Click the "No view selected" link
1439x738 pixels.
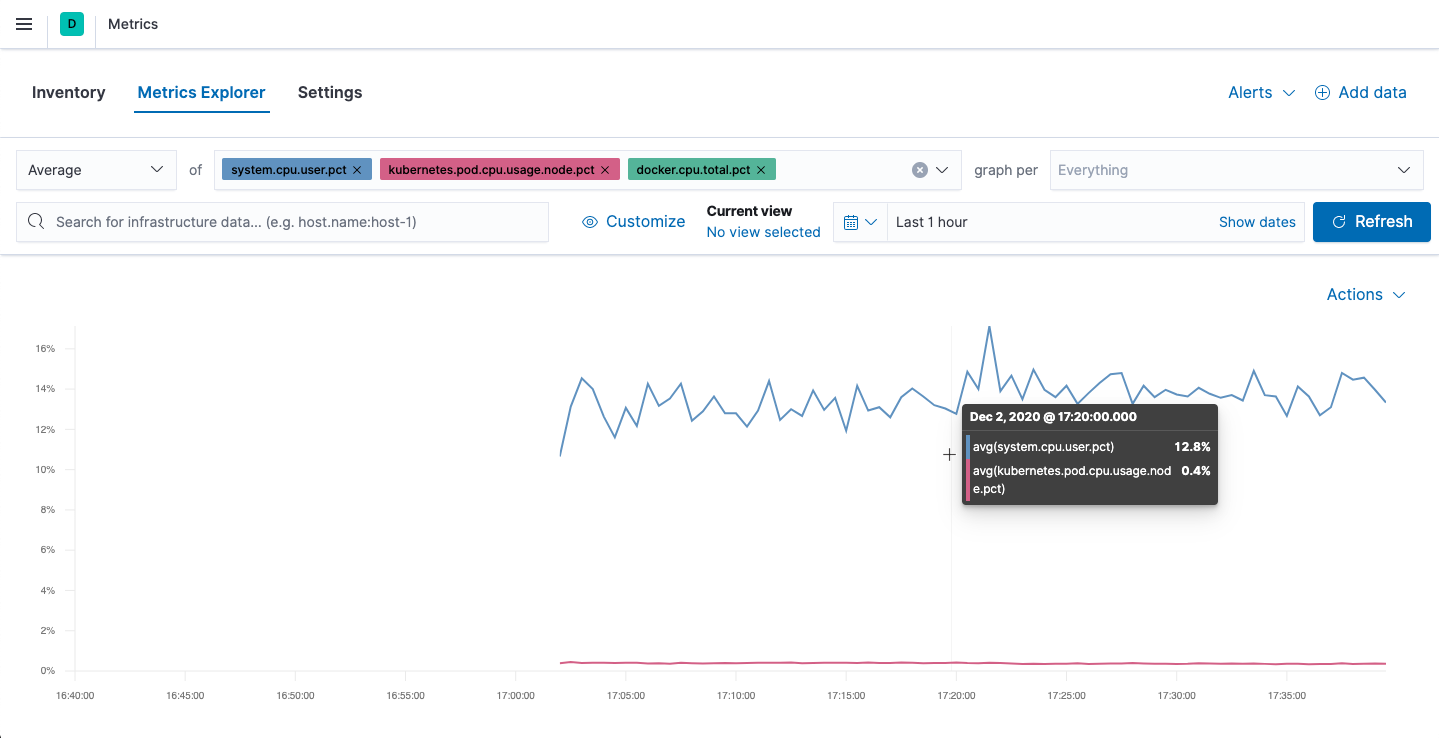tap(763, 231)
